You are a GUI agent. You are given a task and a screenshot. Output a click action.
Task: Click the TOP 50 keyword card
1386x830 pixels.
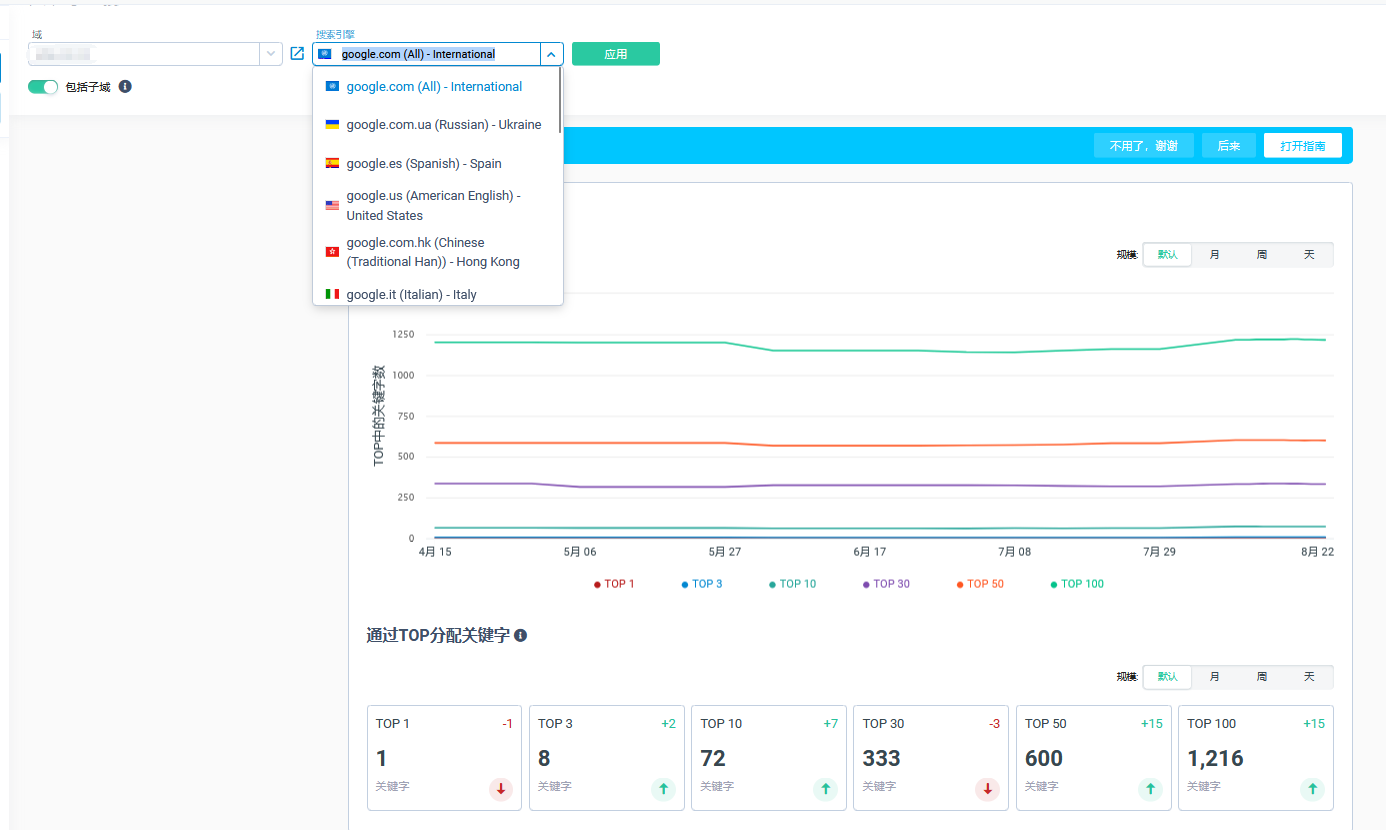(1093, 758)
